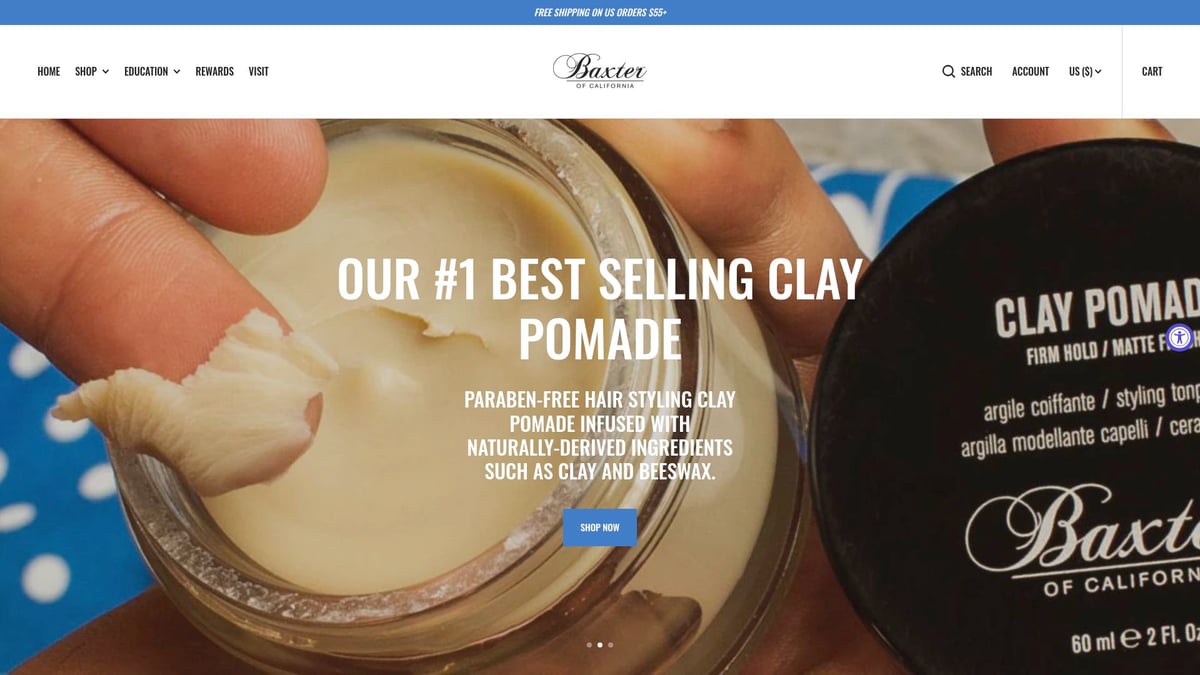Expand the Shop dropdown menu
The width and height of the screenshot is (1200, 675).
[92, 71]
